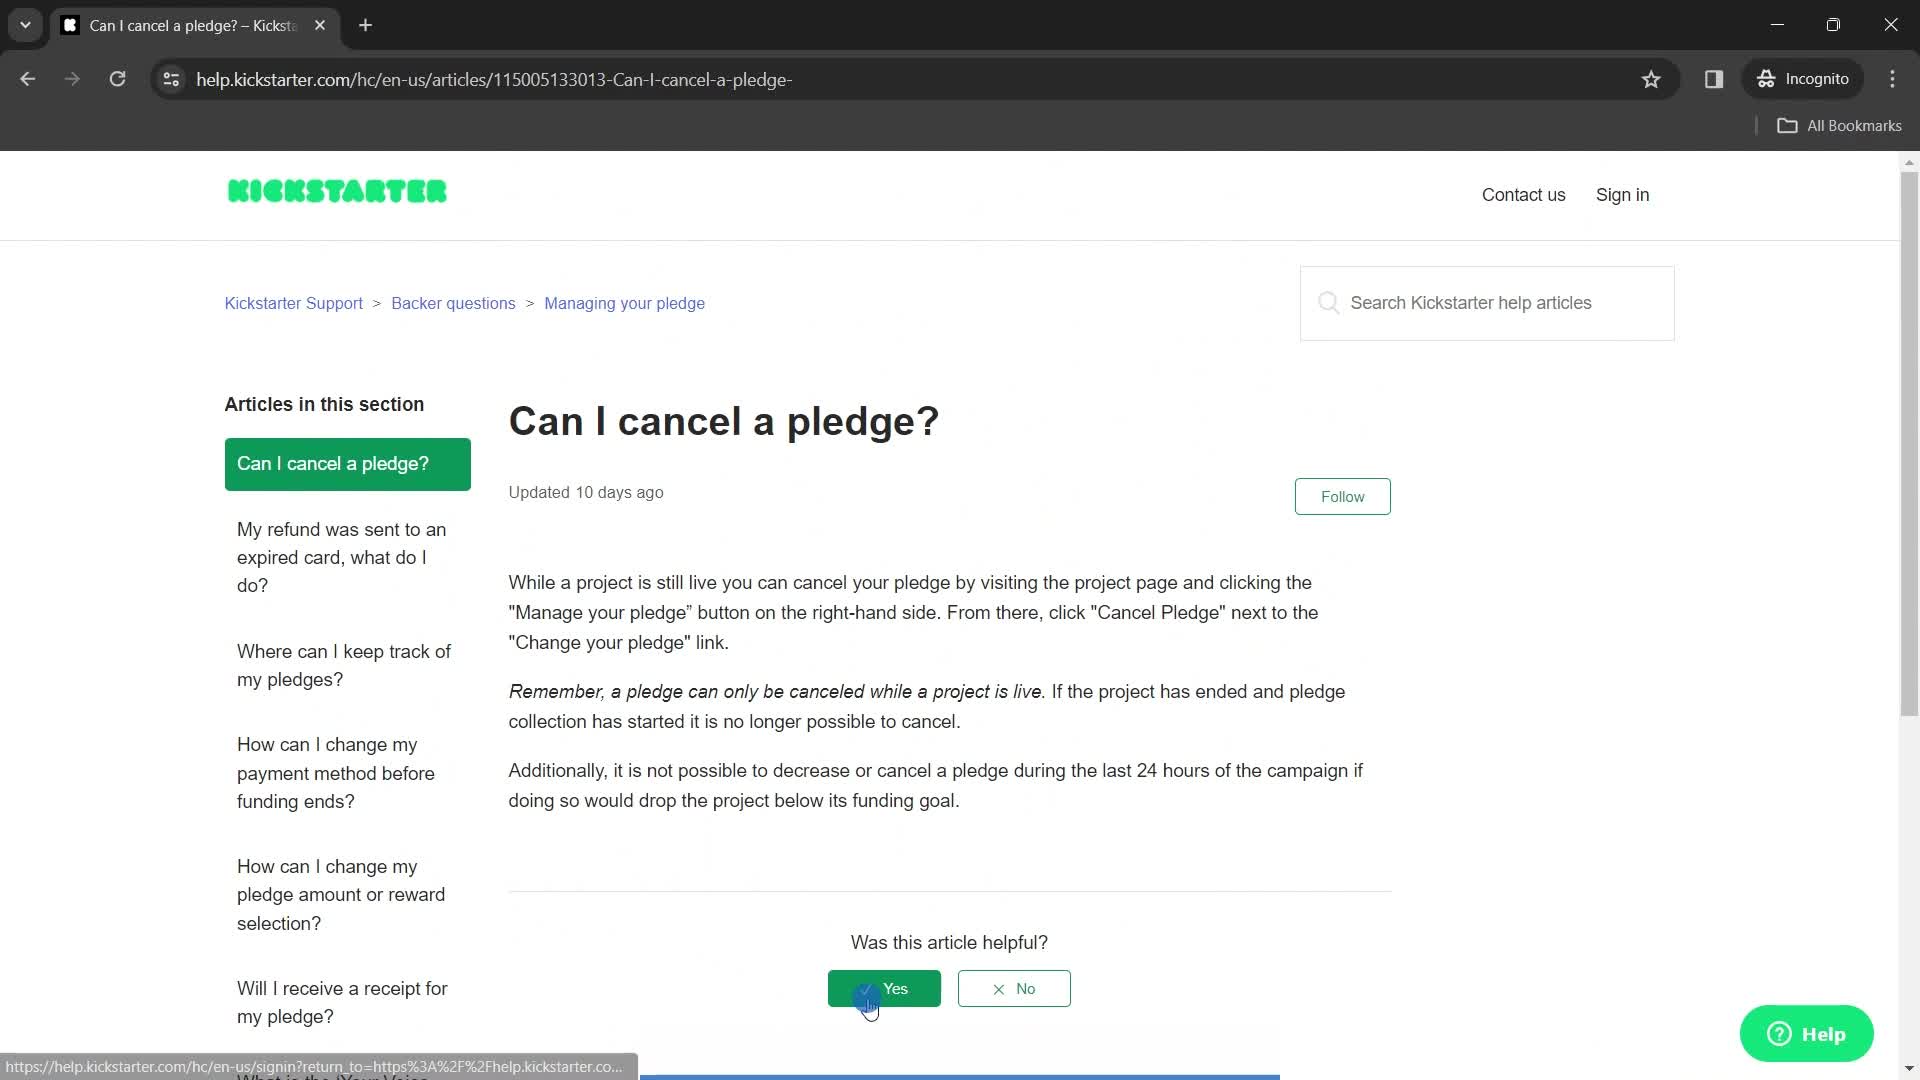
Task: Toggle the new tab button in browser
Action: click(367, 26)
